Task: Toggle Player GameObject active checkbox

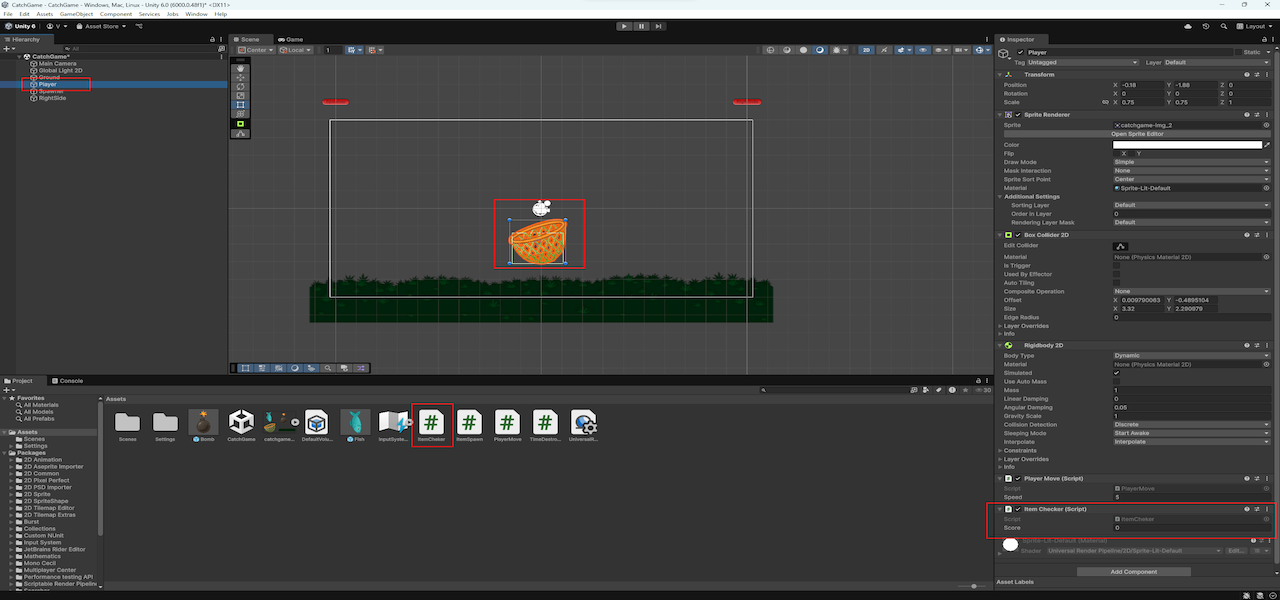Action: [1020, 52]
